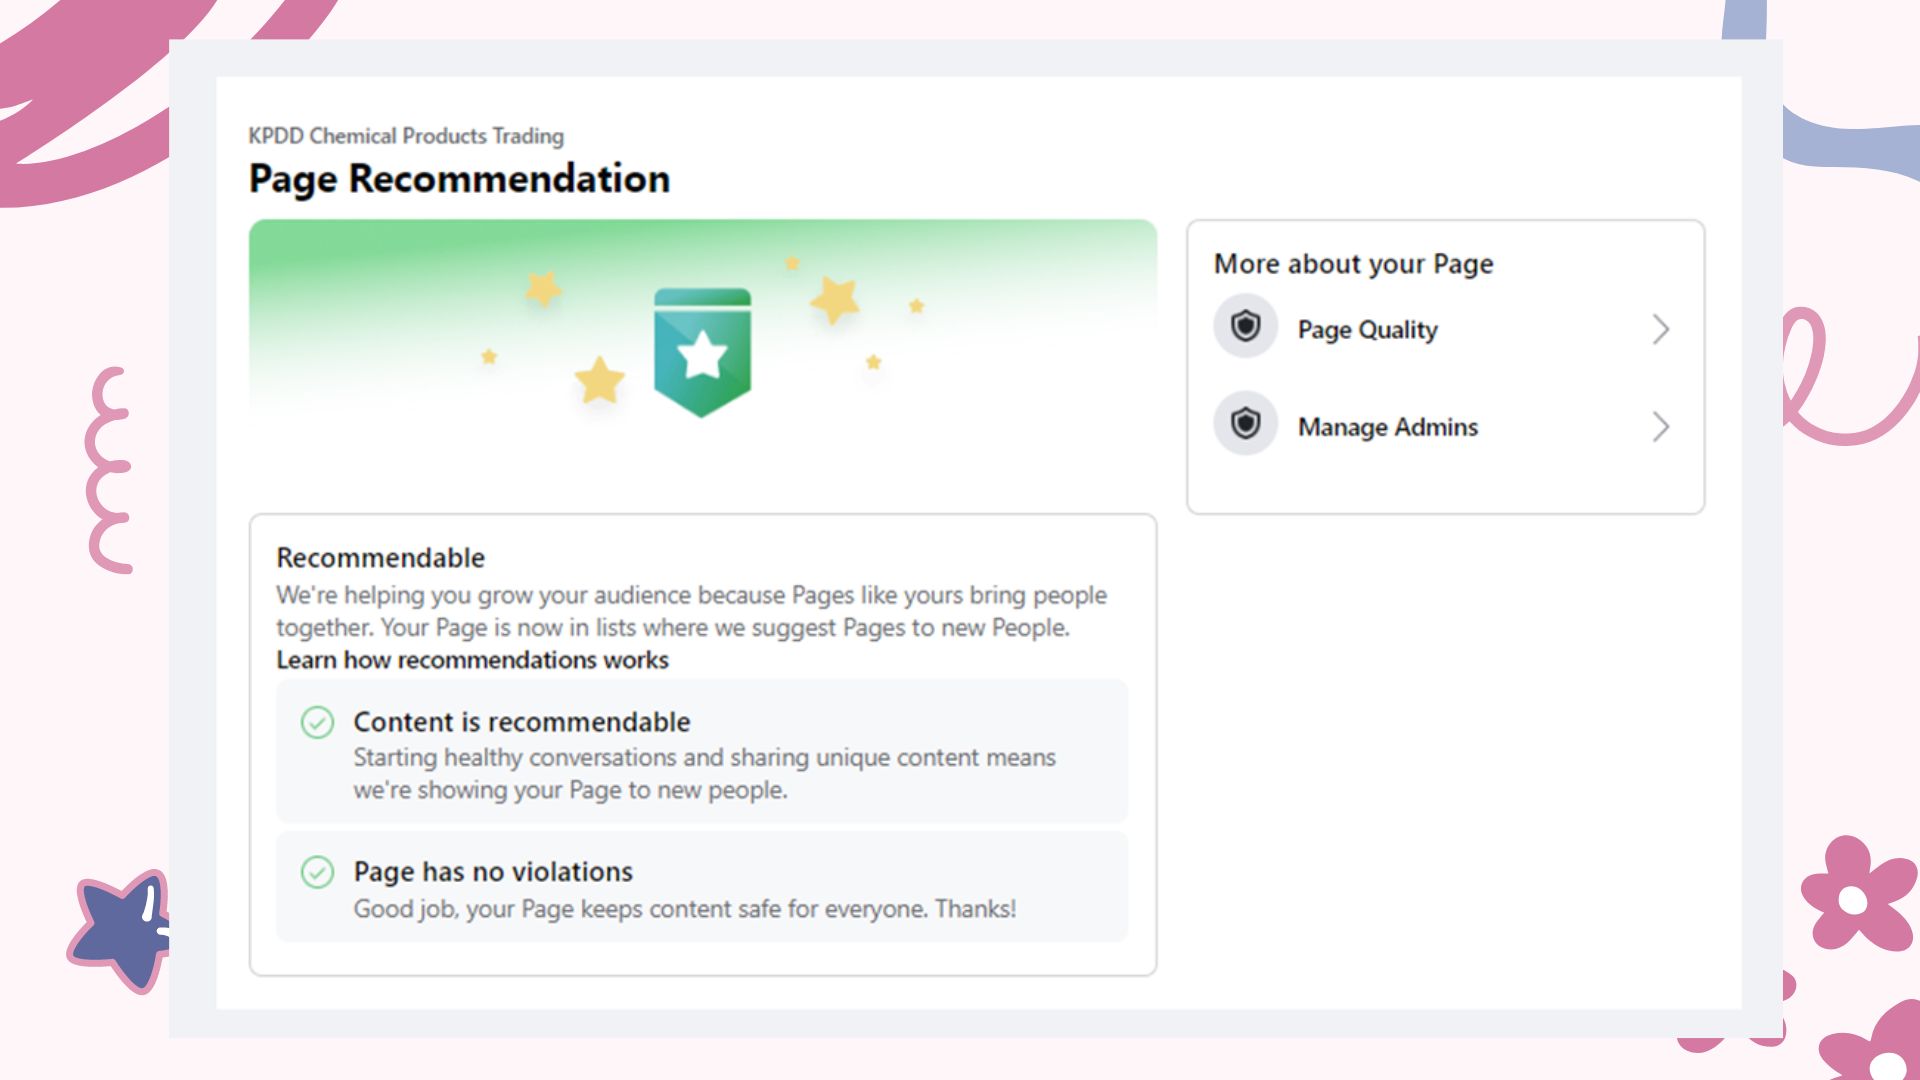Click the Page Recommendation heading
Screen dimensions: 1920x1080
[x=459, y=179]
